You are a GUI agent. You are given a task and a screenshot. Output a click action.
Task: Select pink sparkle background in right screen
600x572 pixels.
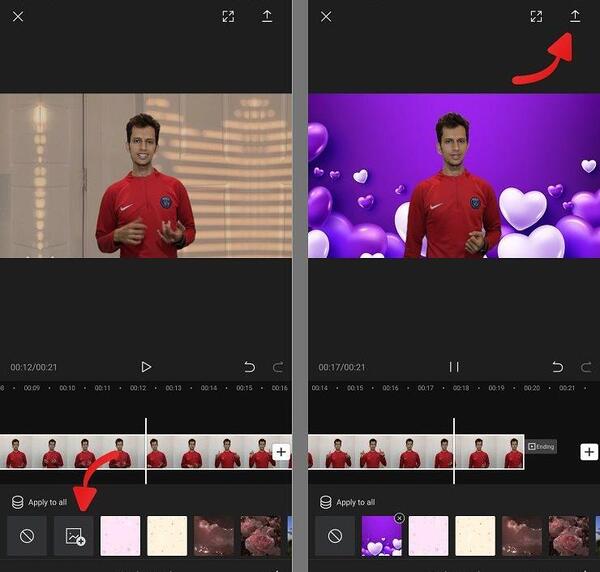428,536
